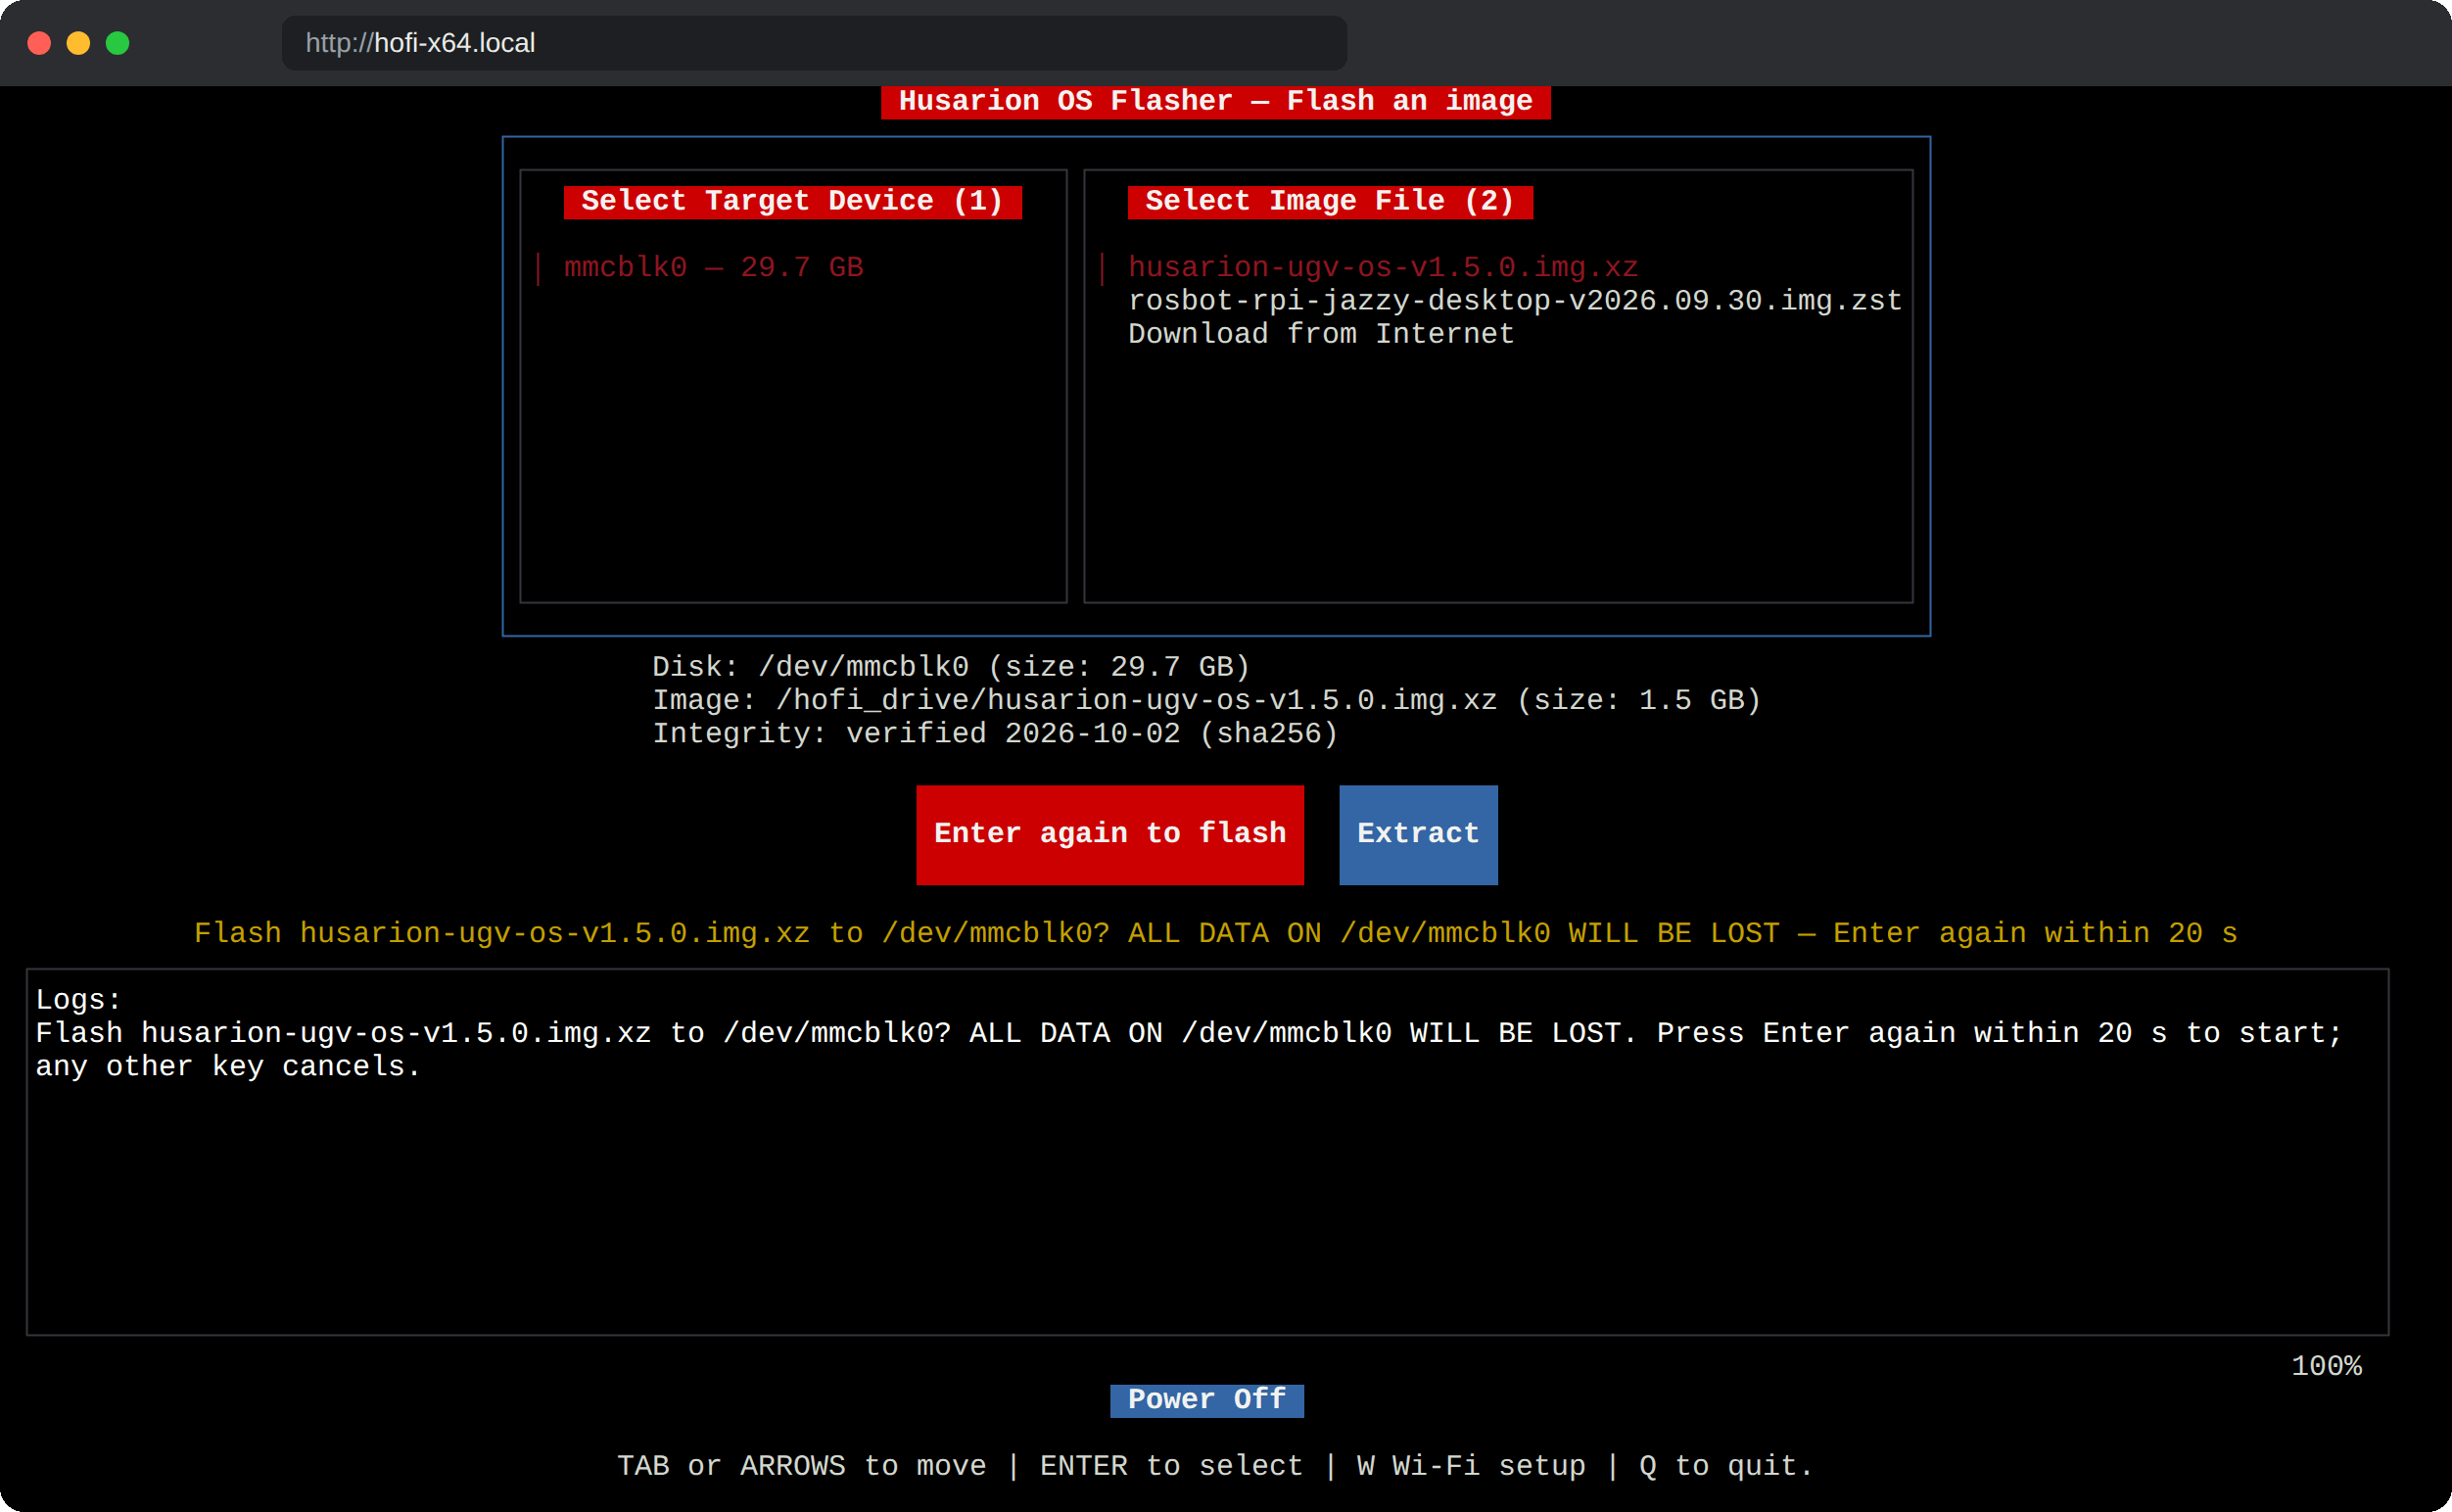This screenshot has width=2452, height=1512.
Task: Click the Enter again to flash button
Action: click(1110, 835)
